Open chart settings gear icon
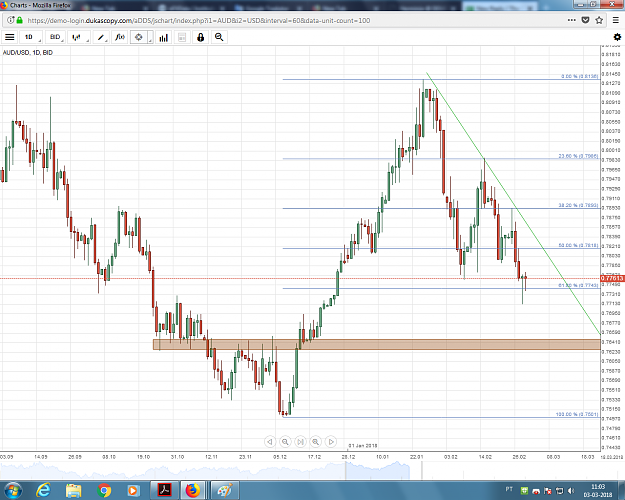The height and width of the screenshot is (500, 625). coord(617,37)
